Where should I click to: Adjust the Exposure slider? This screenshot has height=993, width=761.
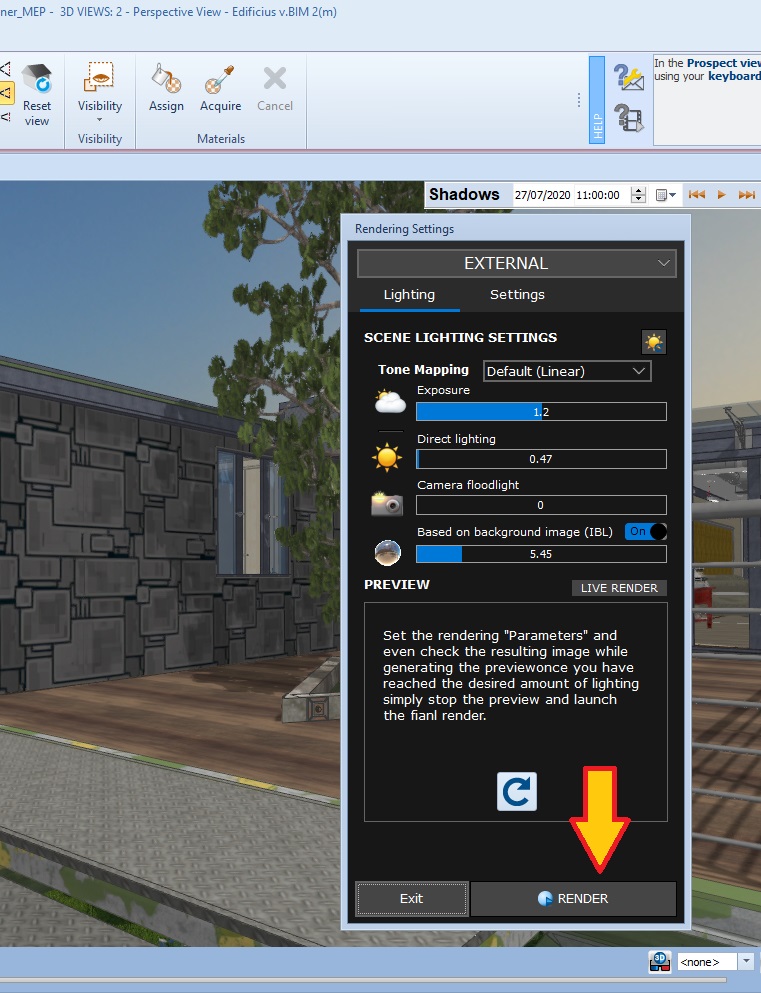point(541,412)
